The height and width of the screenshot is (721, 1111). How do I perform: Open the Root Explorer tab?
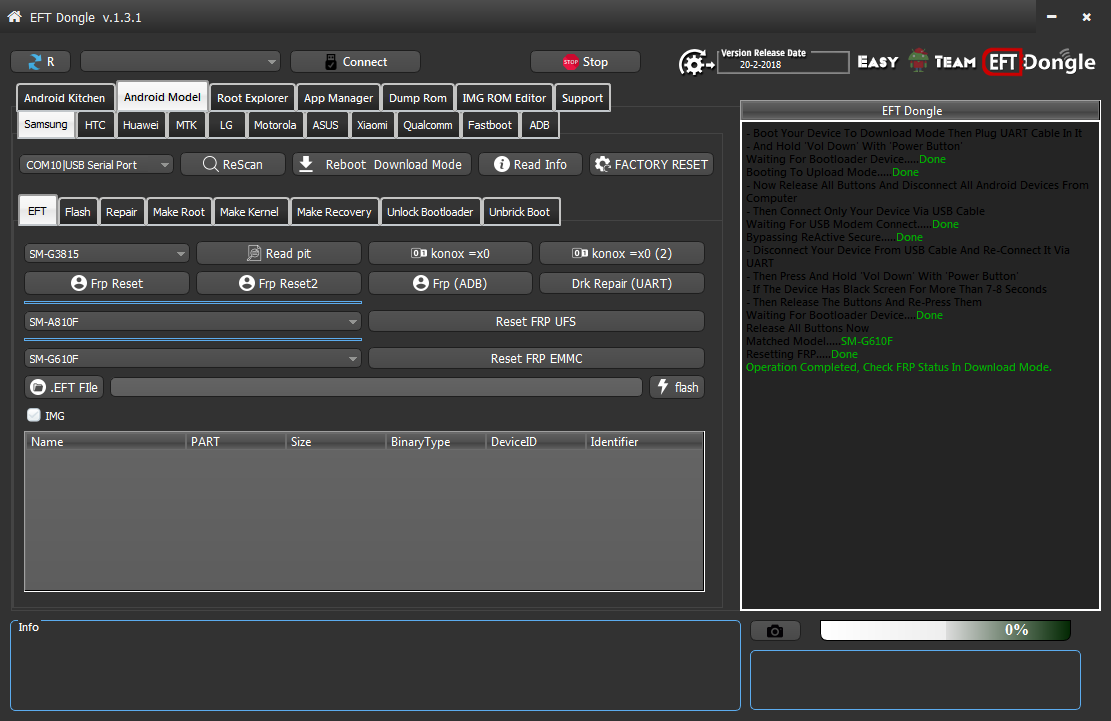tap(252, 98)
